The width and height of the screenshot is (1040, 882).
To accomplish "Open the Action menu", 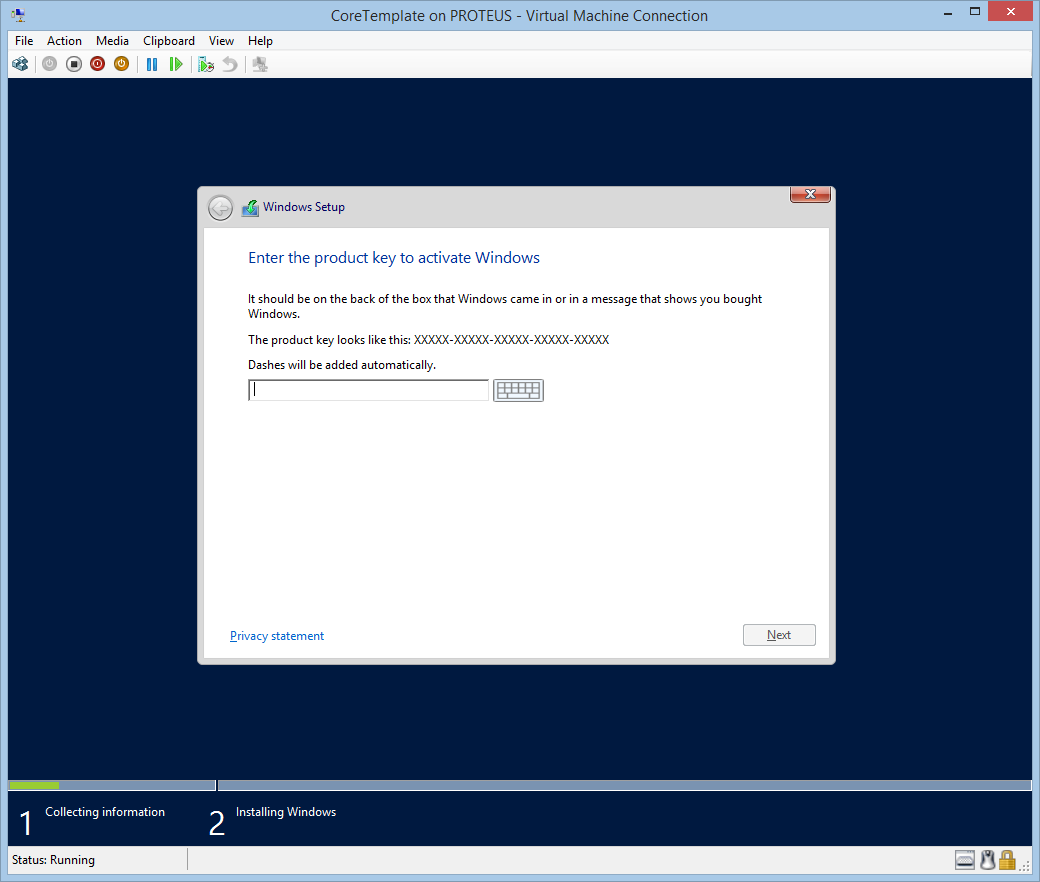I will pyautogui.click(x=65, y=41).
